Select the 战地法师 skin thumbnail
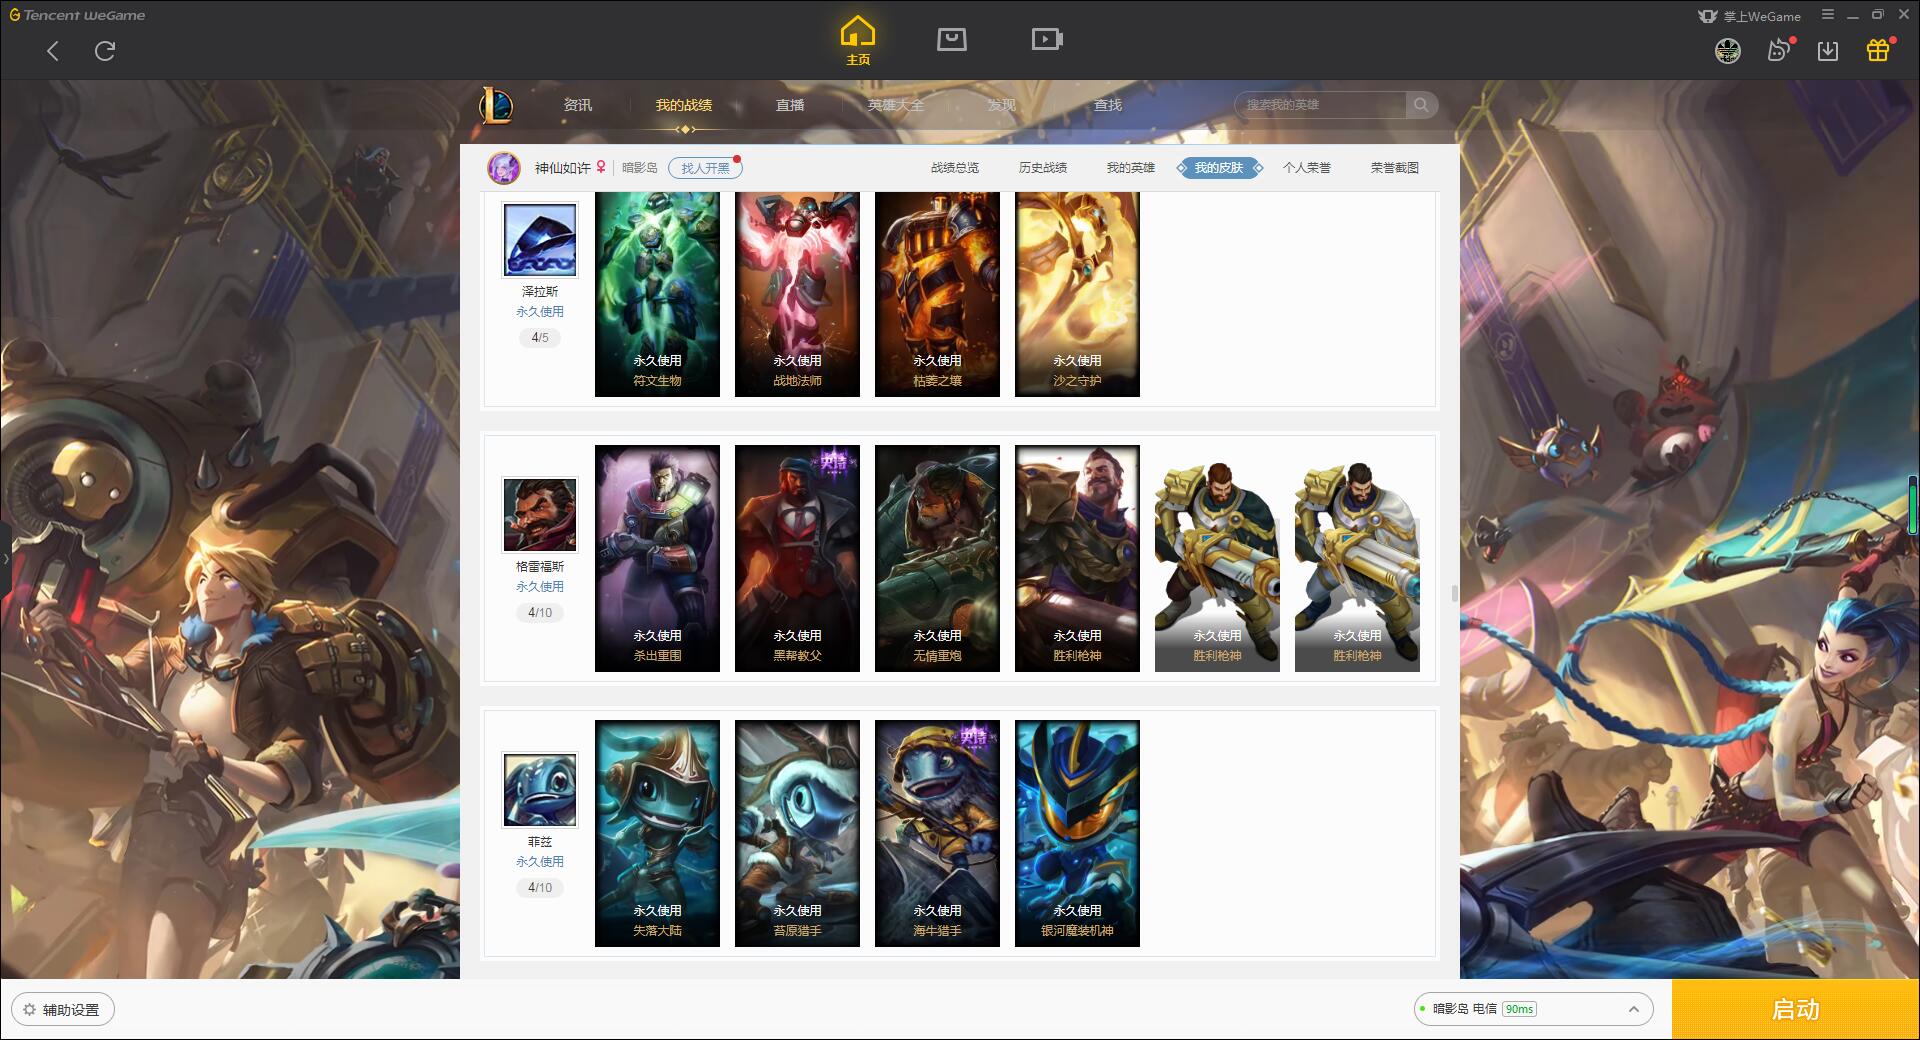 pos(797,295)
